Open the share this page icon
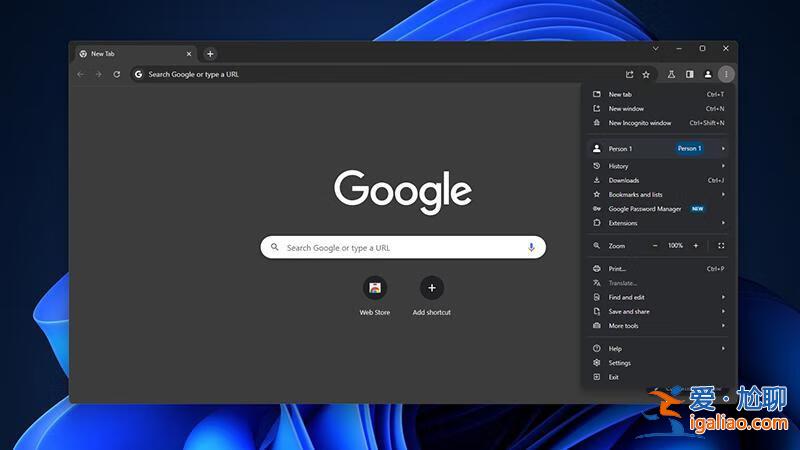Screen dimensions: 800x450 coord(629,74)
